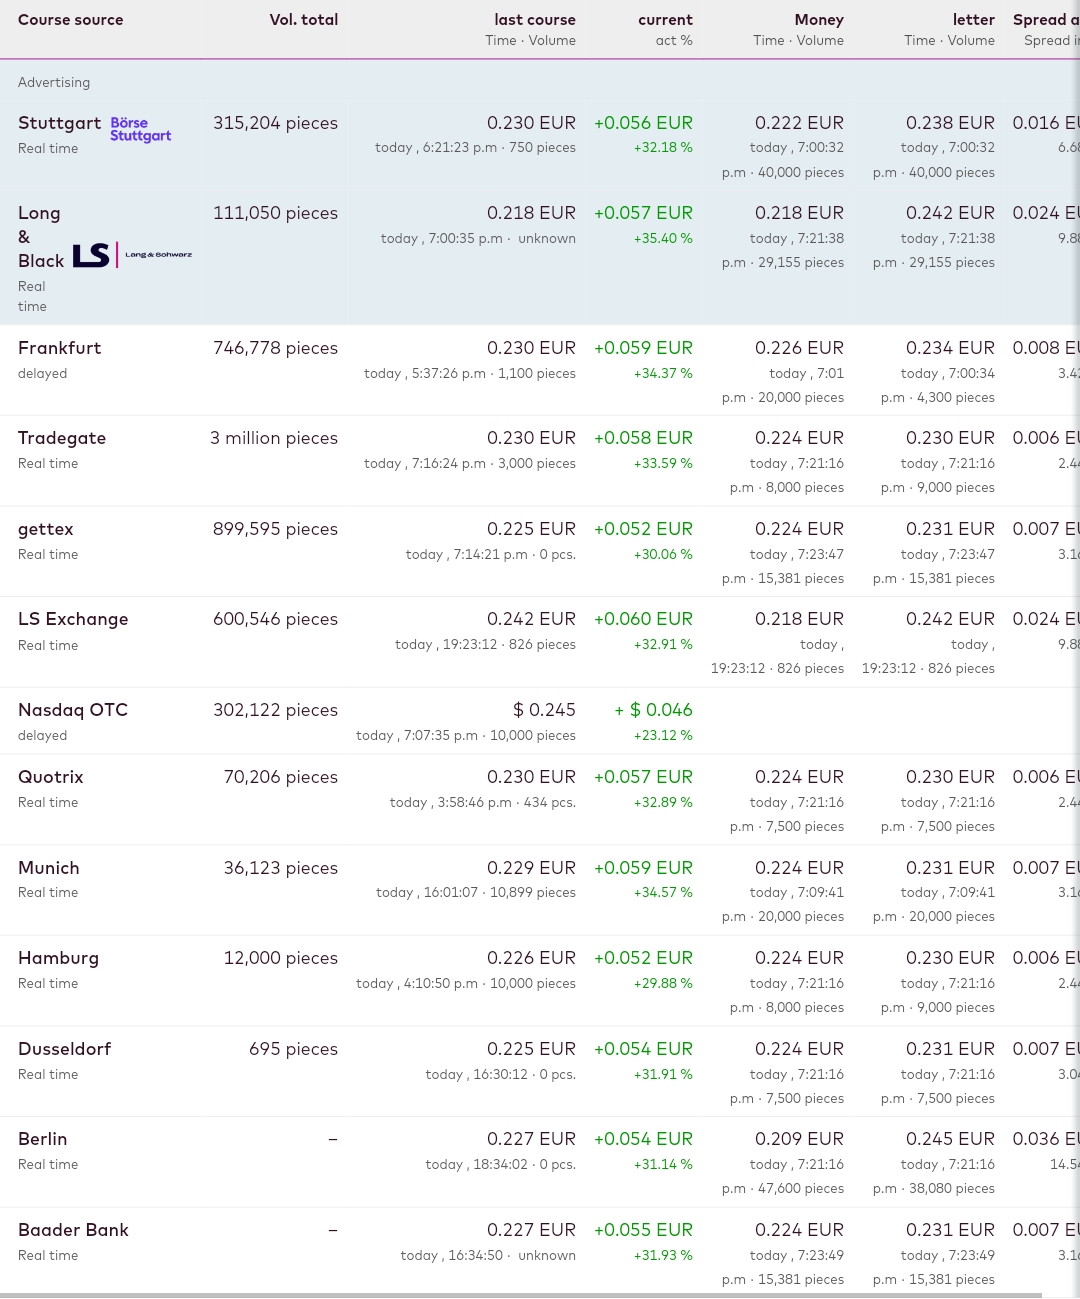
Task: Sort by the Vol. total column header
Action: tap(304, 20)
